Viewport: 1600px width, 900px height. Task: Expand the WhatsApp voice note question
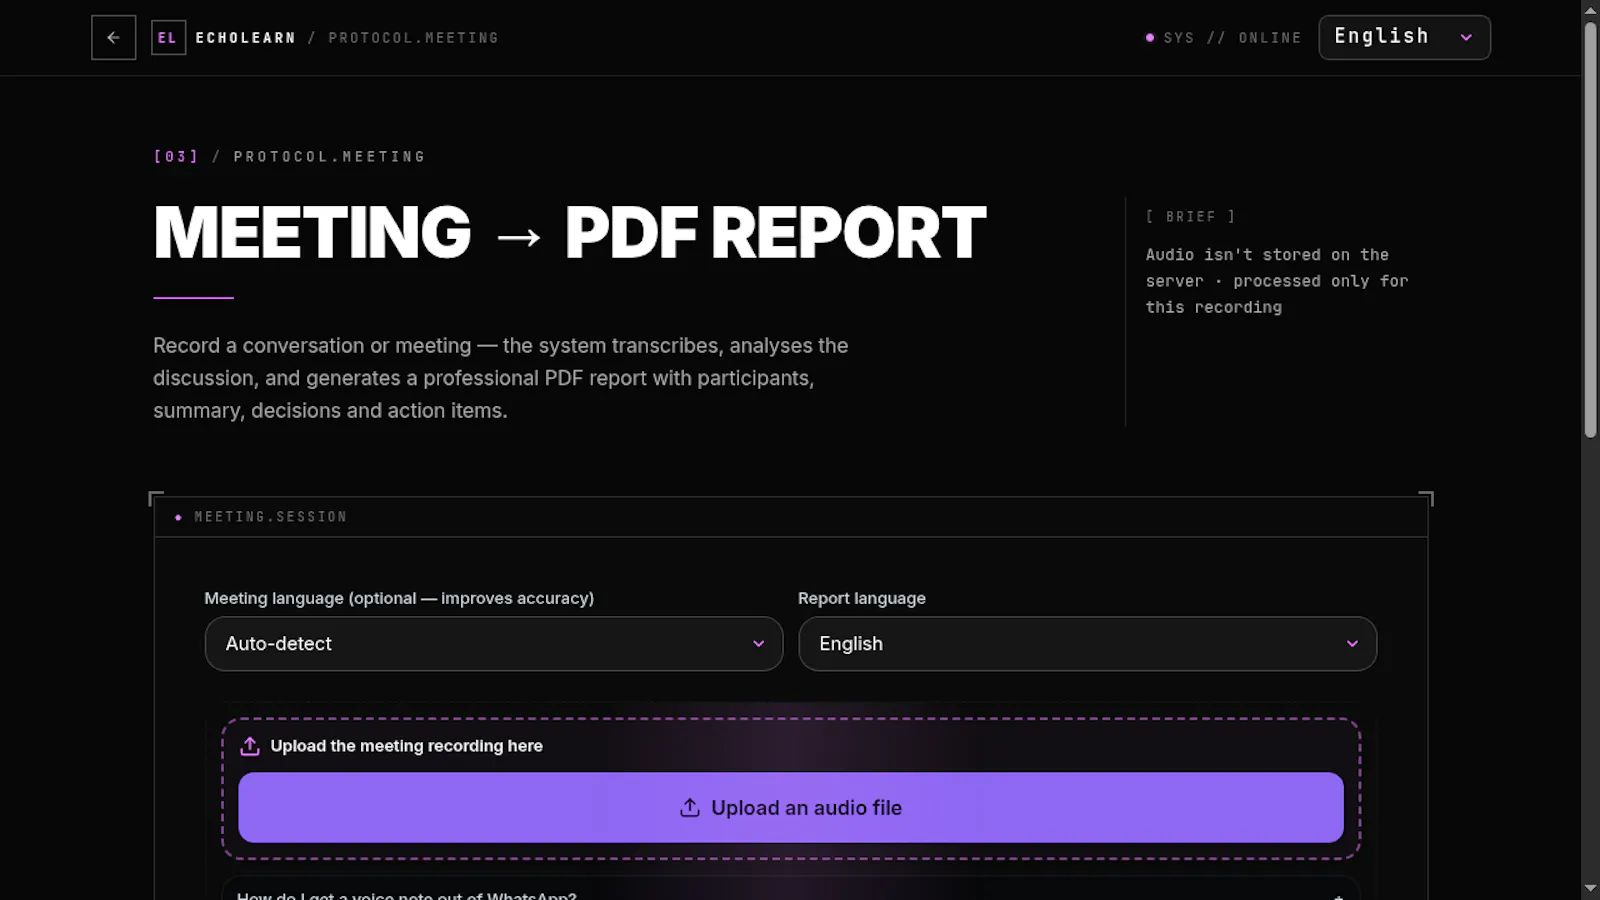coord(791,890)
